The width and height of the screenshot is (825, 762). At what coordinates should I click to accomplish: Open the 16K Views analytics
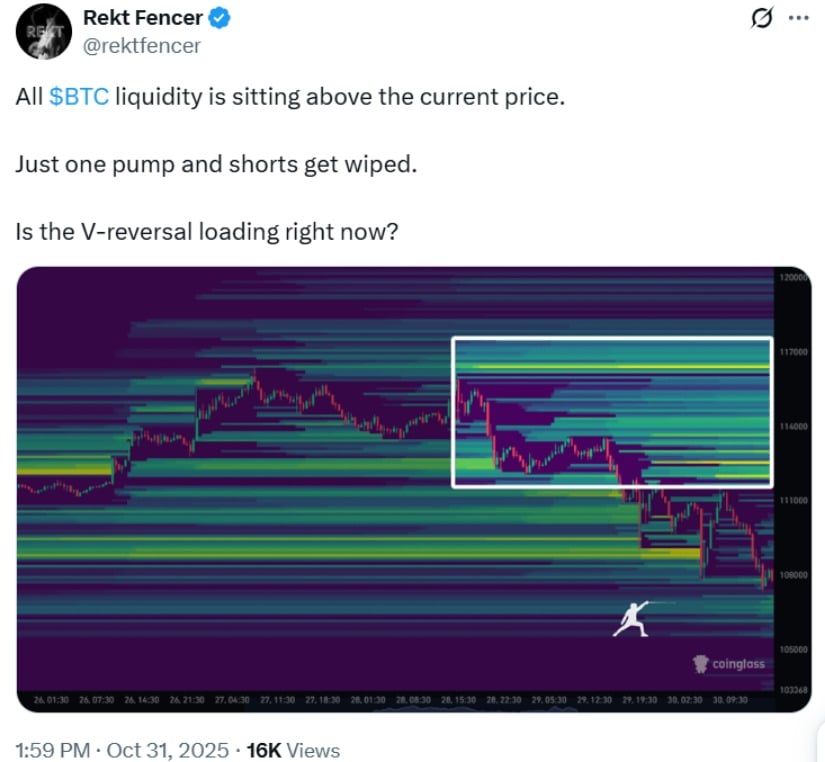(x=291, y=750)
